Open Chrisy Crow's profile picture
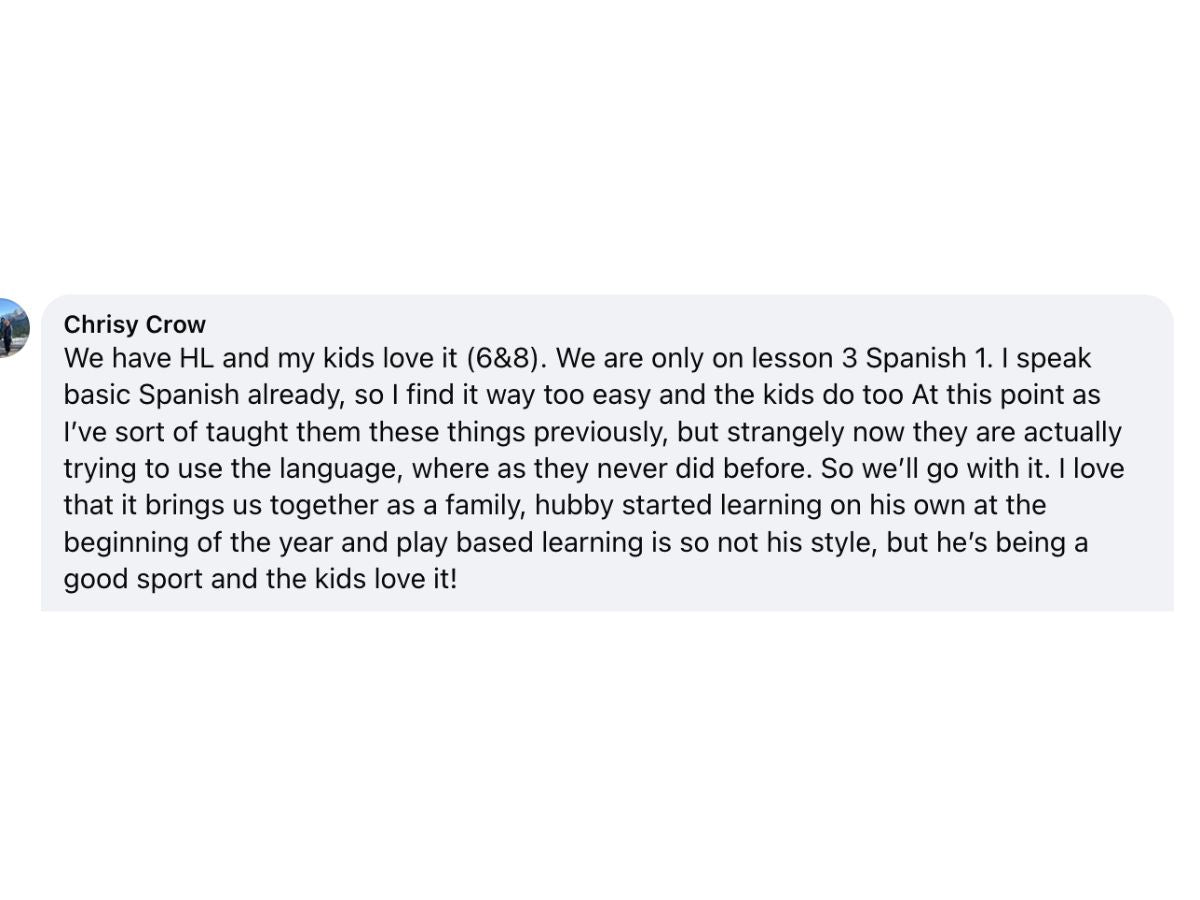 [12, 327]
